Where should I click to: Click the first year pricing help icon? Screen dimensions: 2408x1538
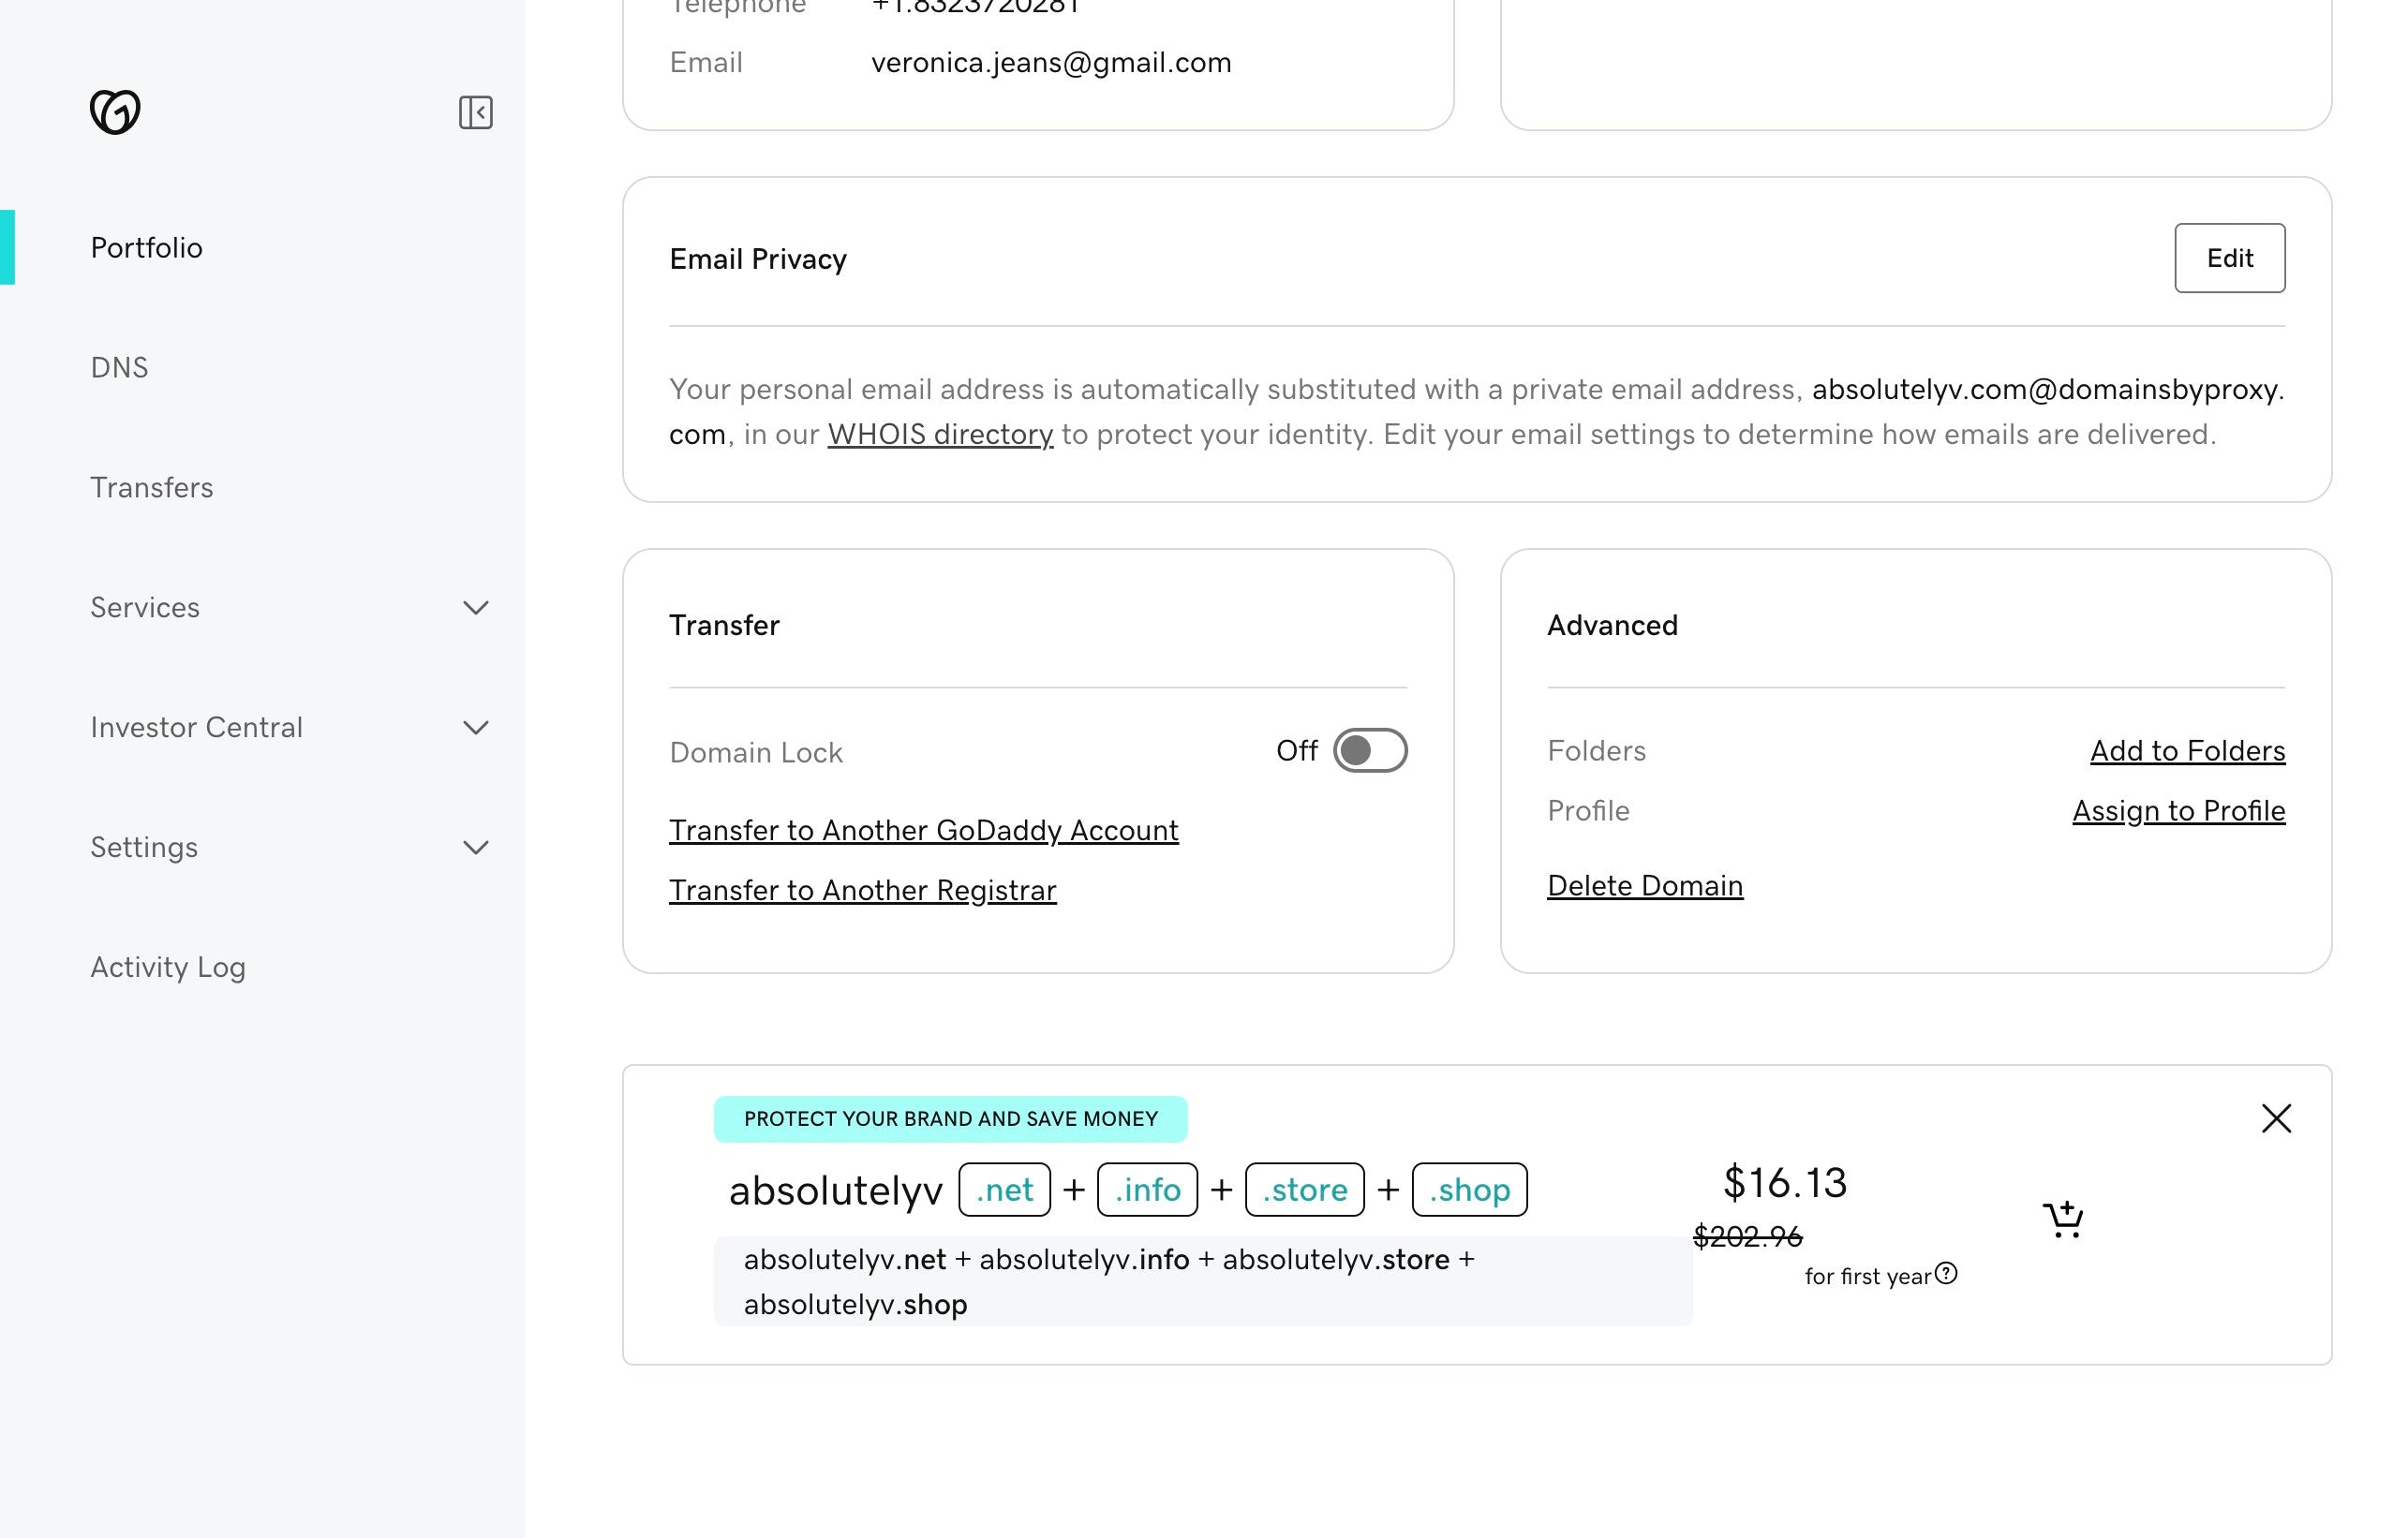click(1946, 1273)
